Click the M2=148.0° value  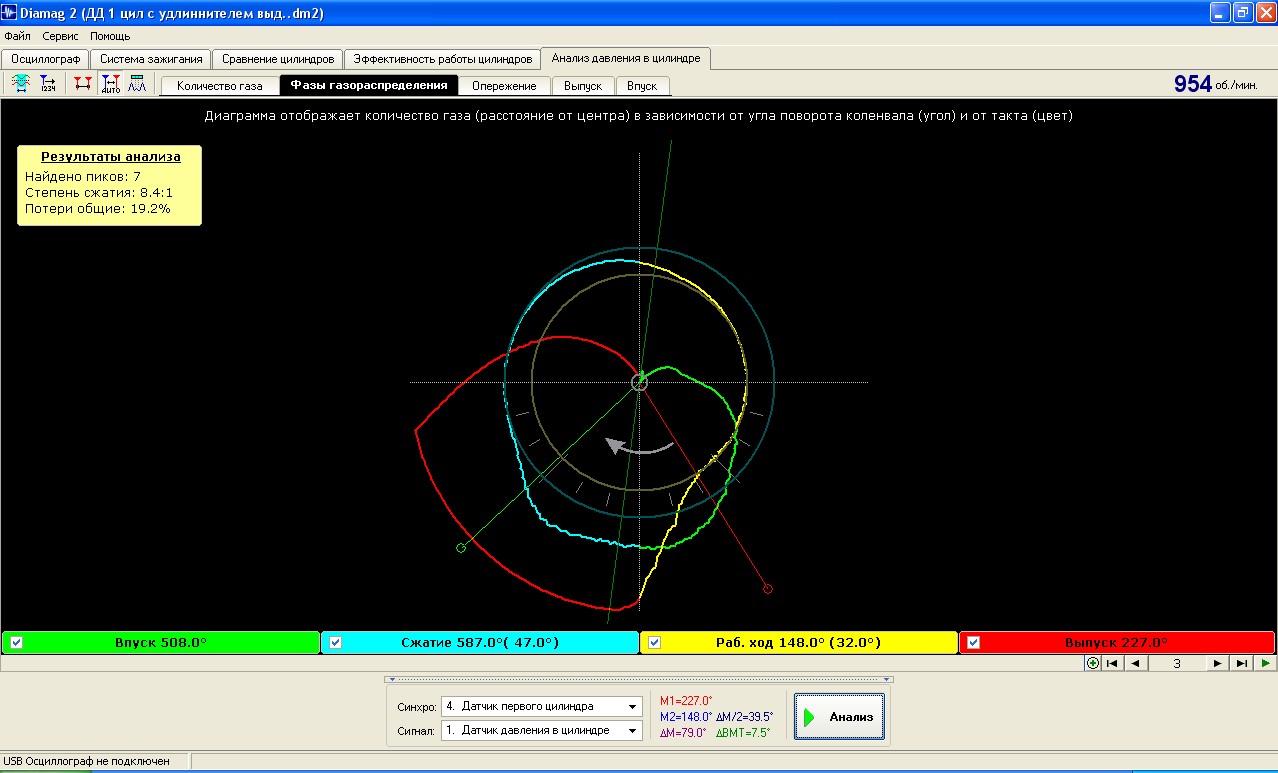[x=686, y=717]
